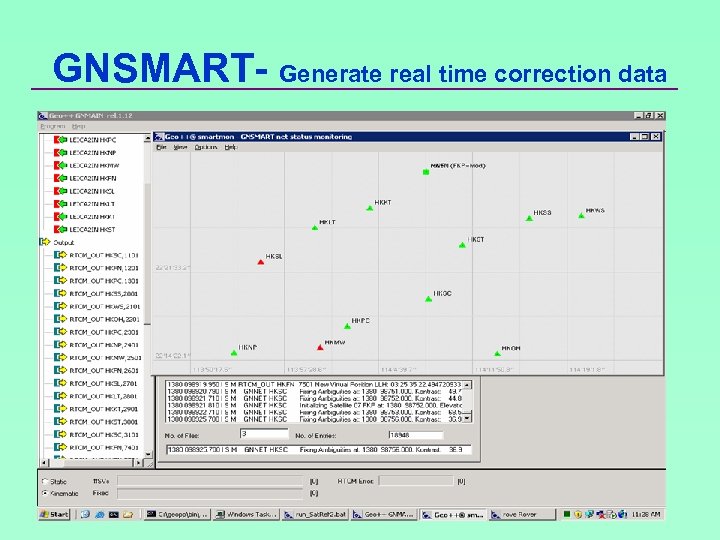Click the tree panel scroll down arrow
The width and height of the screenshot is (720, 540).
(147, 454)
